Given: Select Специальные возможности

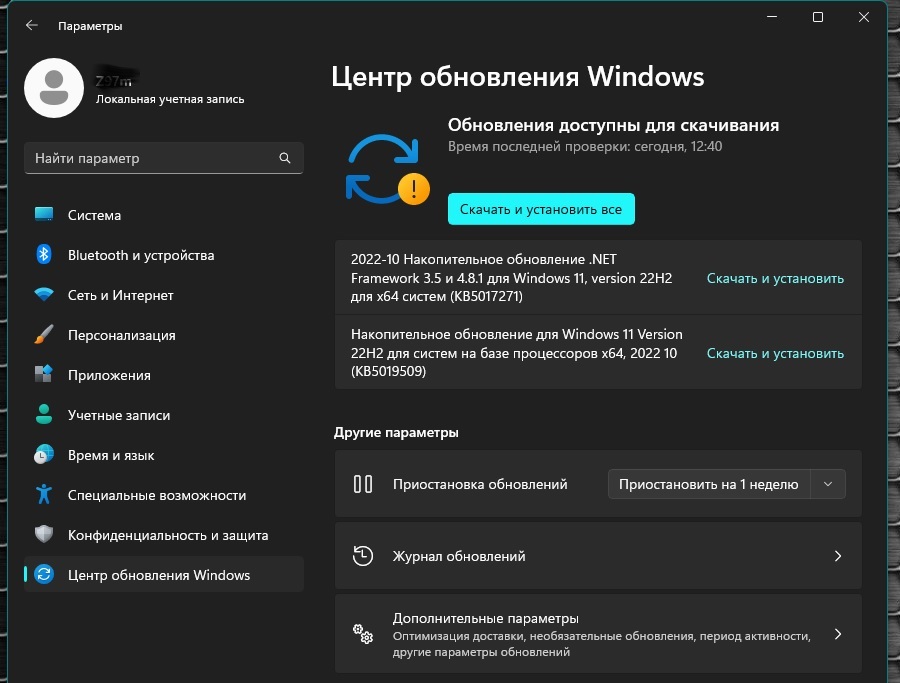Looking at the screenshot, I should (x=164, y=495).
